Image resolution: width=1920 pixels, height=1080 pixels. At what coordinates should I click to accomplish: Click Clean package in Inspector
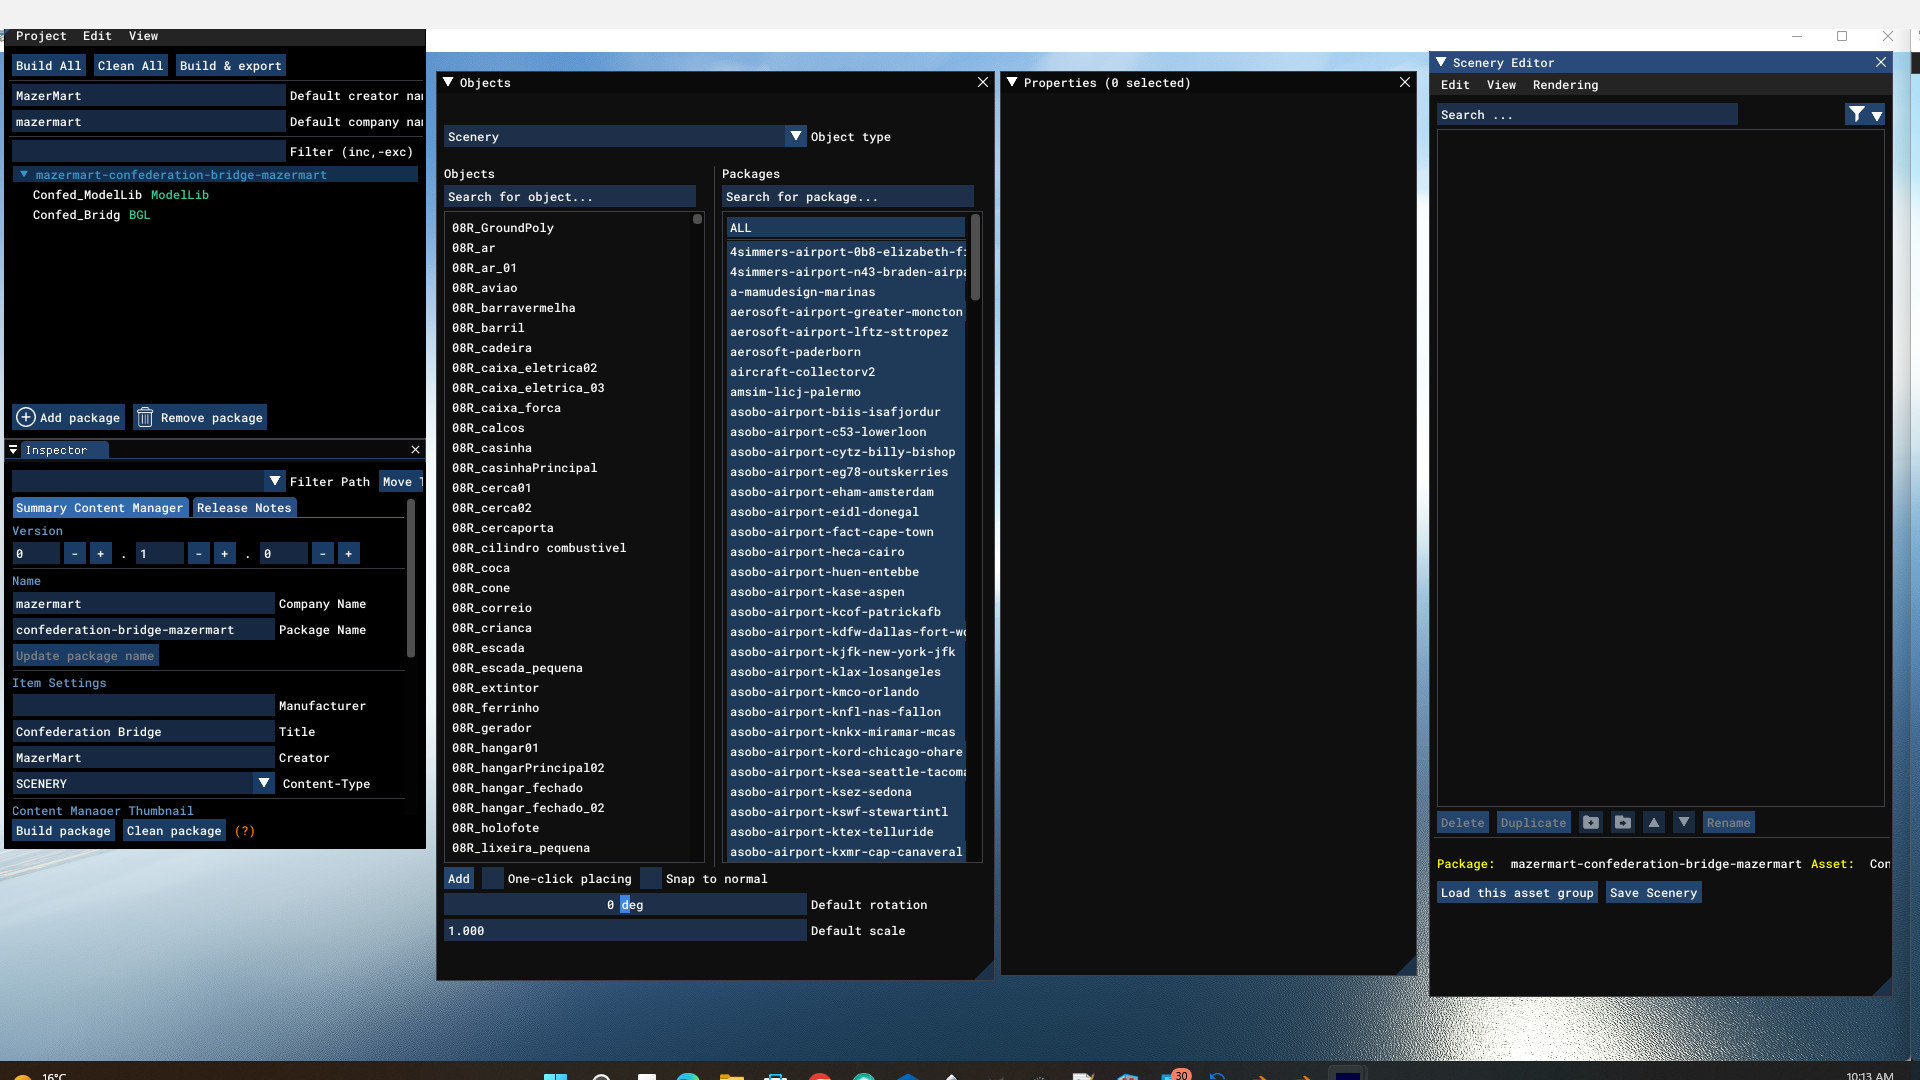[174, 831]
